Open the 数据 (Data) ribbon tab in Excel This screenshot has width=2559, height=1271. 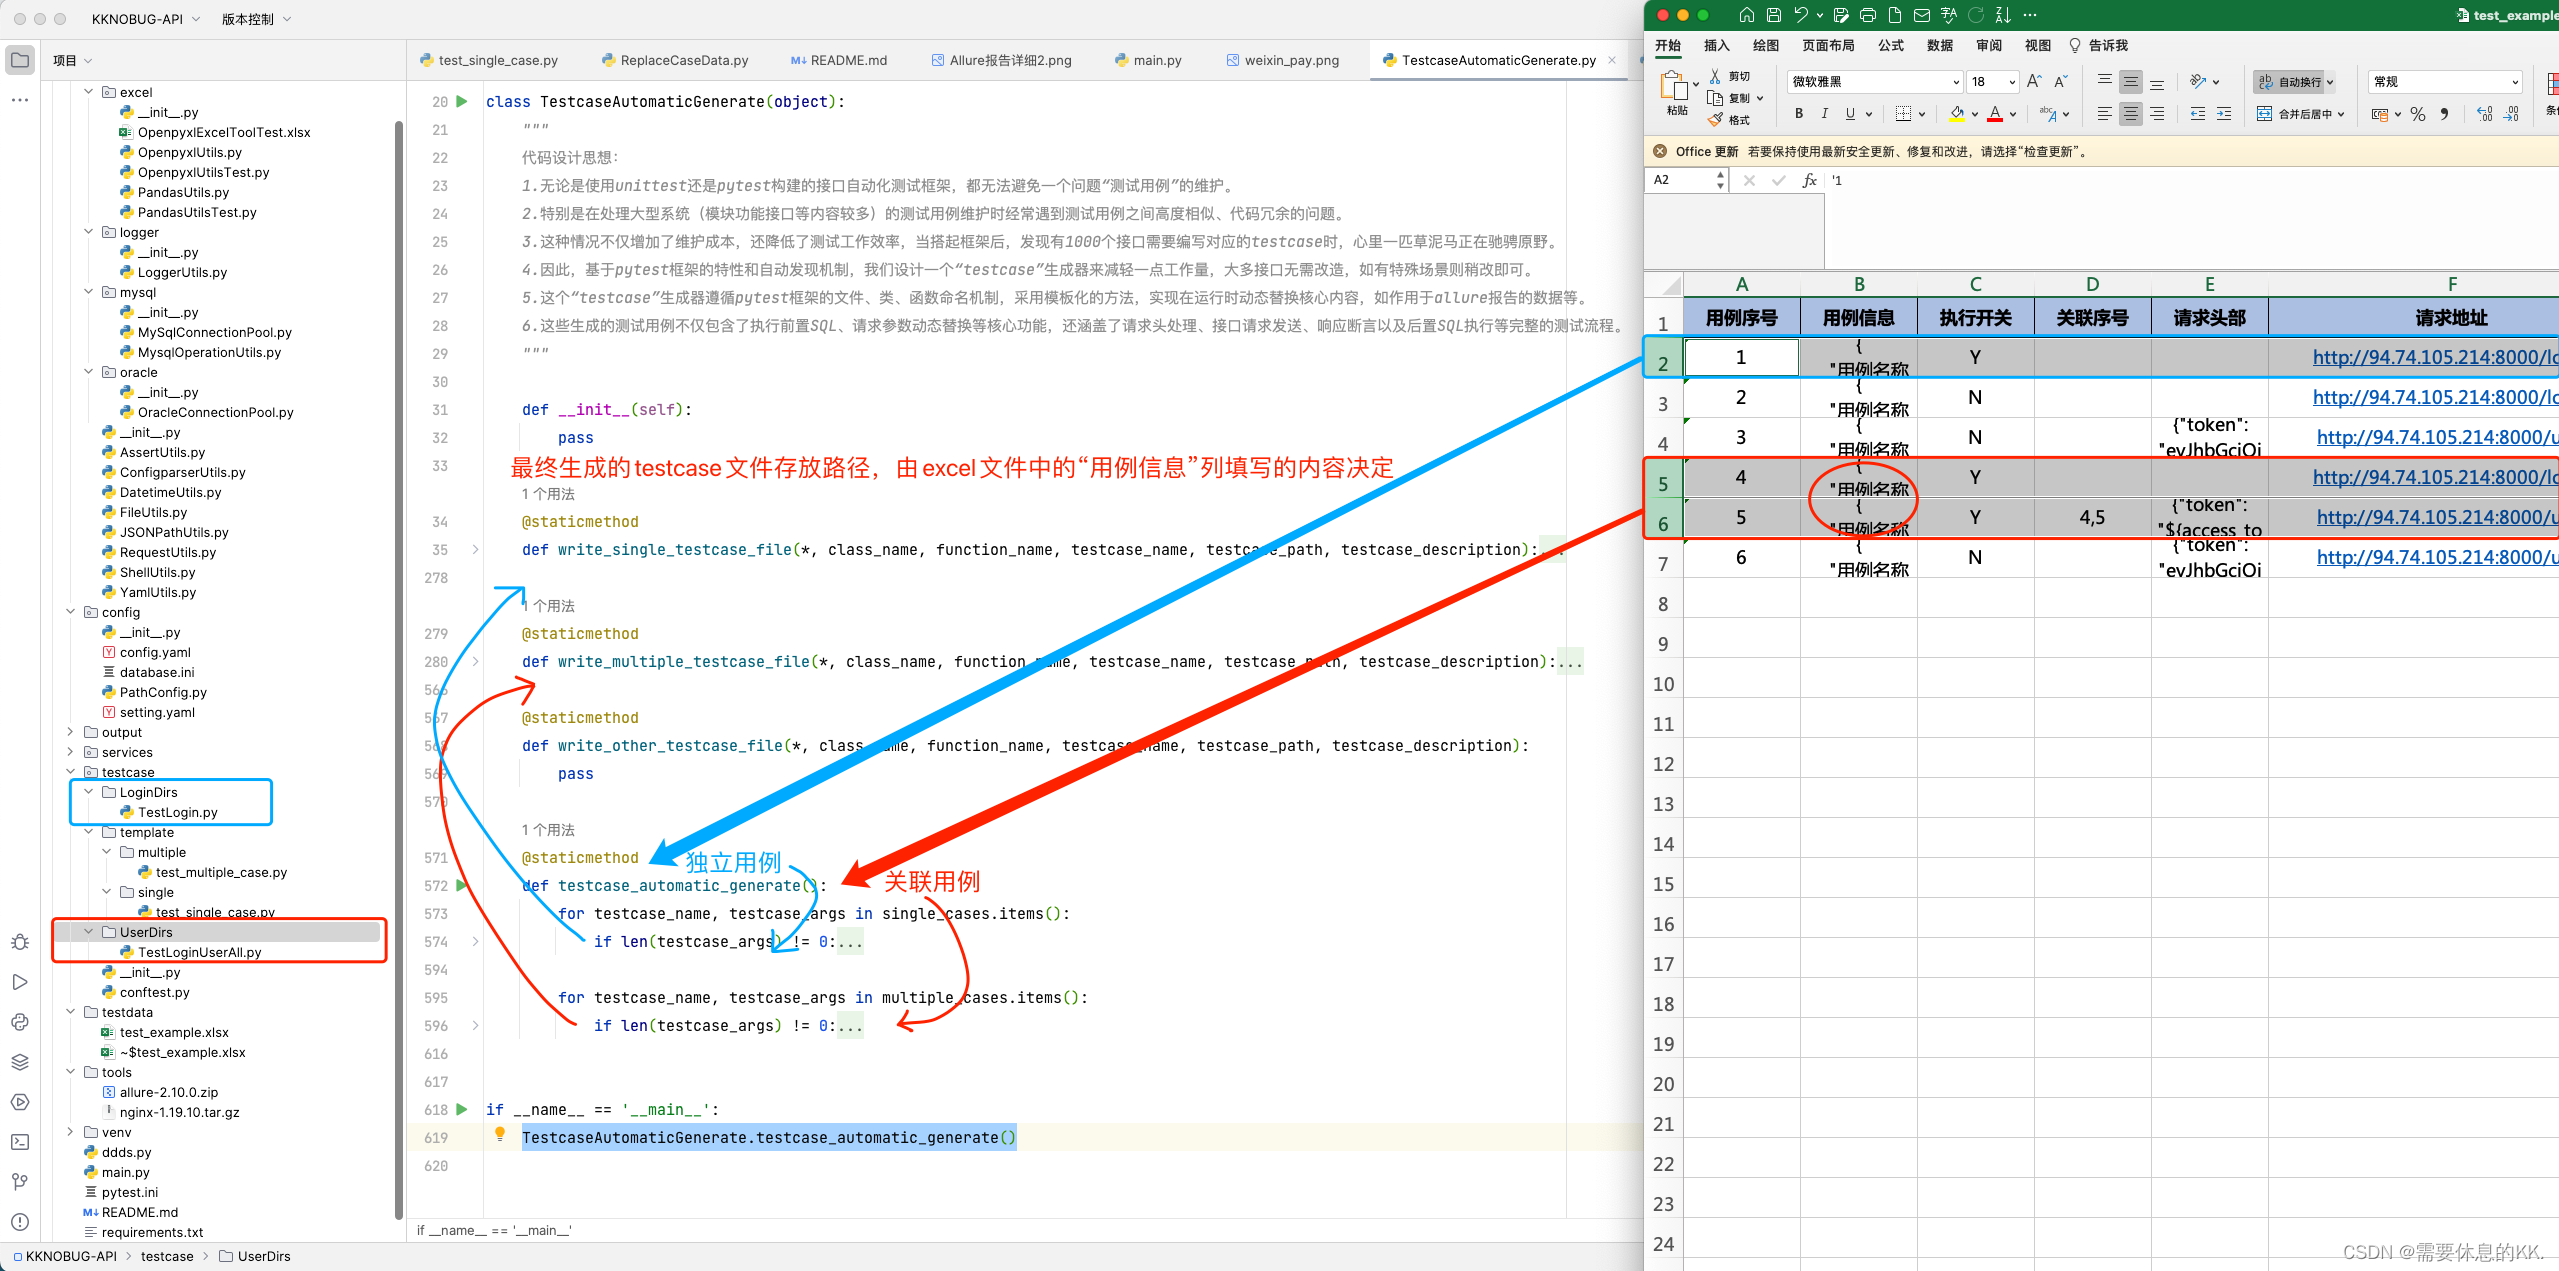pyautogui.click(x=1940, y=45)
